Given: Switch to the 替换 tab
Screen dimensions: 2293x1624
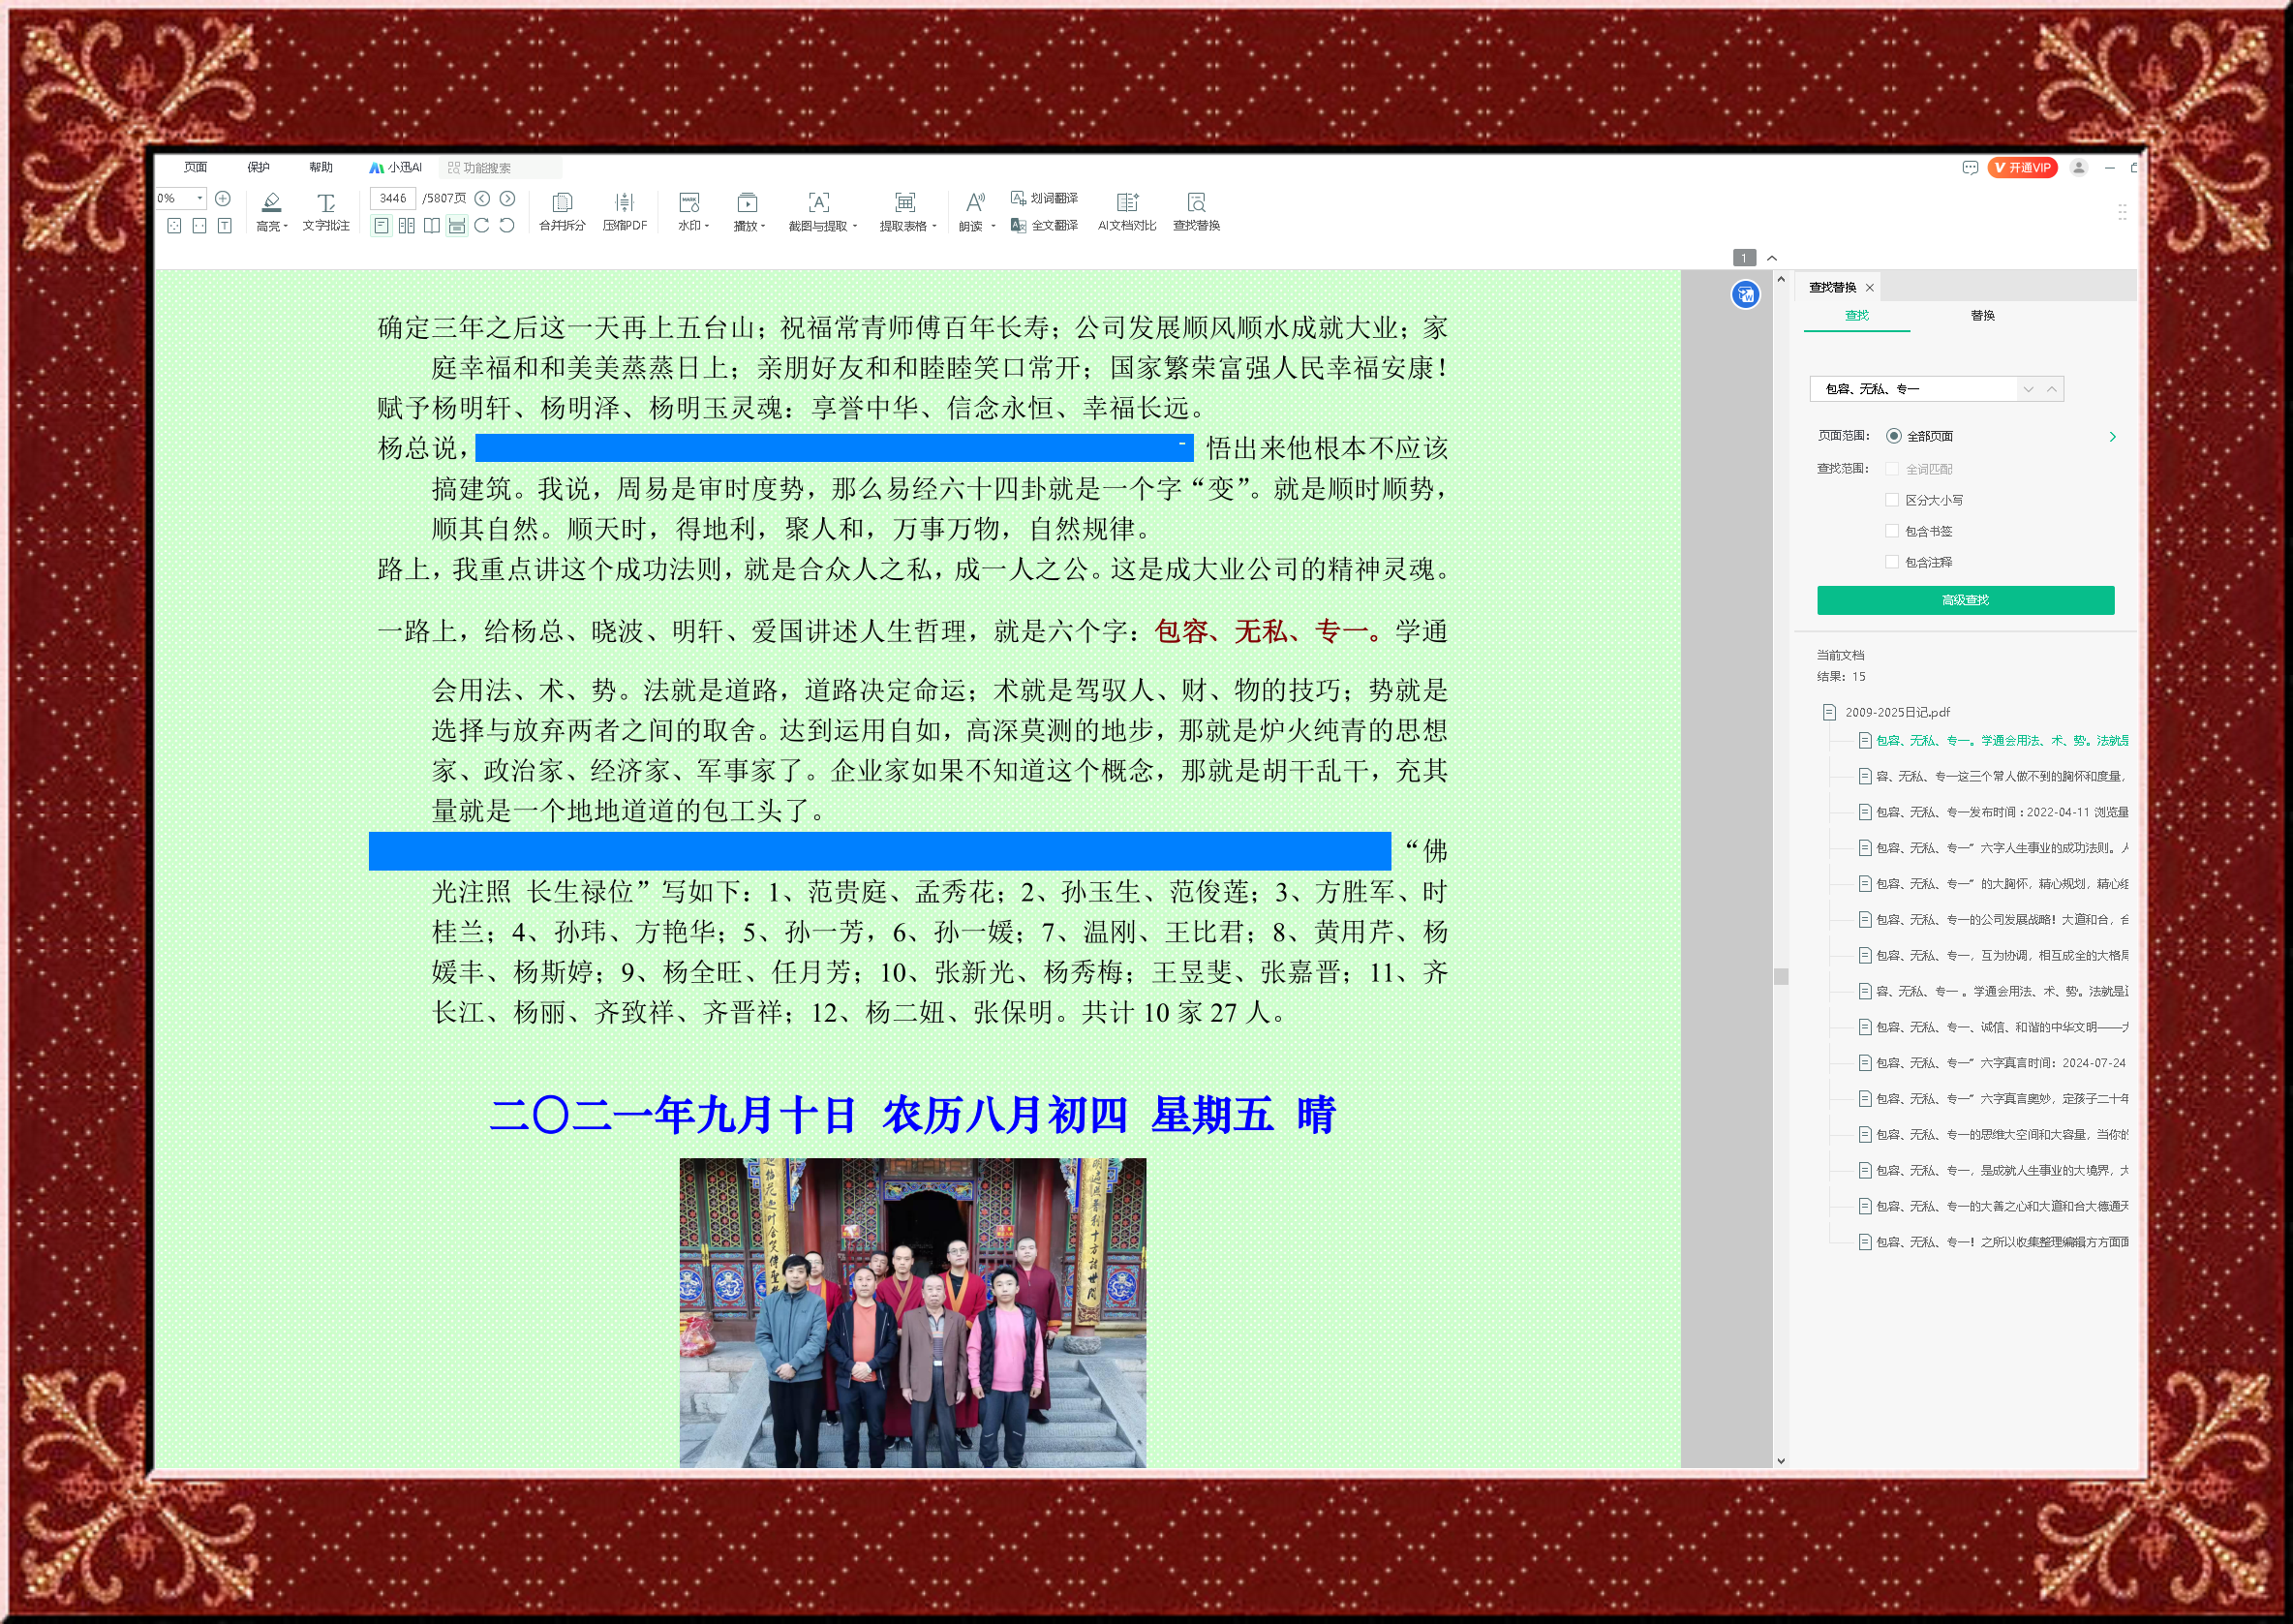Looking at the screenshot, I should (1982, 315).
